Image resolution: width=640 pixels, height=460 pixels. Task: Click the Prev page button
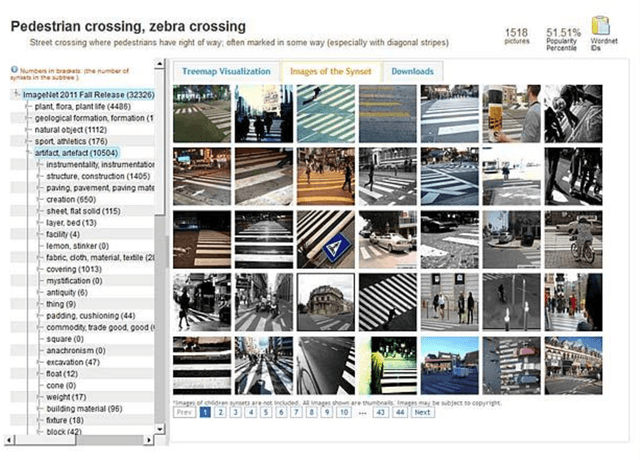click(184, 412)
